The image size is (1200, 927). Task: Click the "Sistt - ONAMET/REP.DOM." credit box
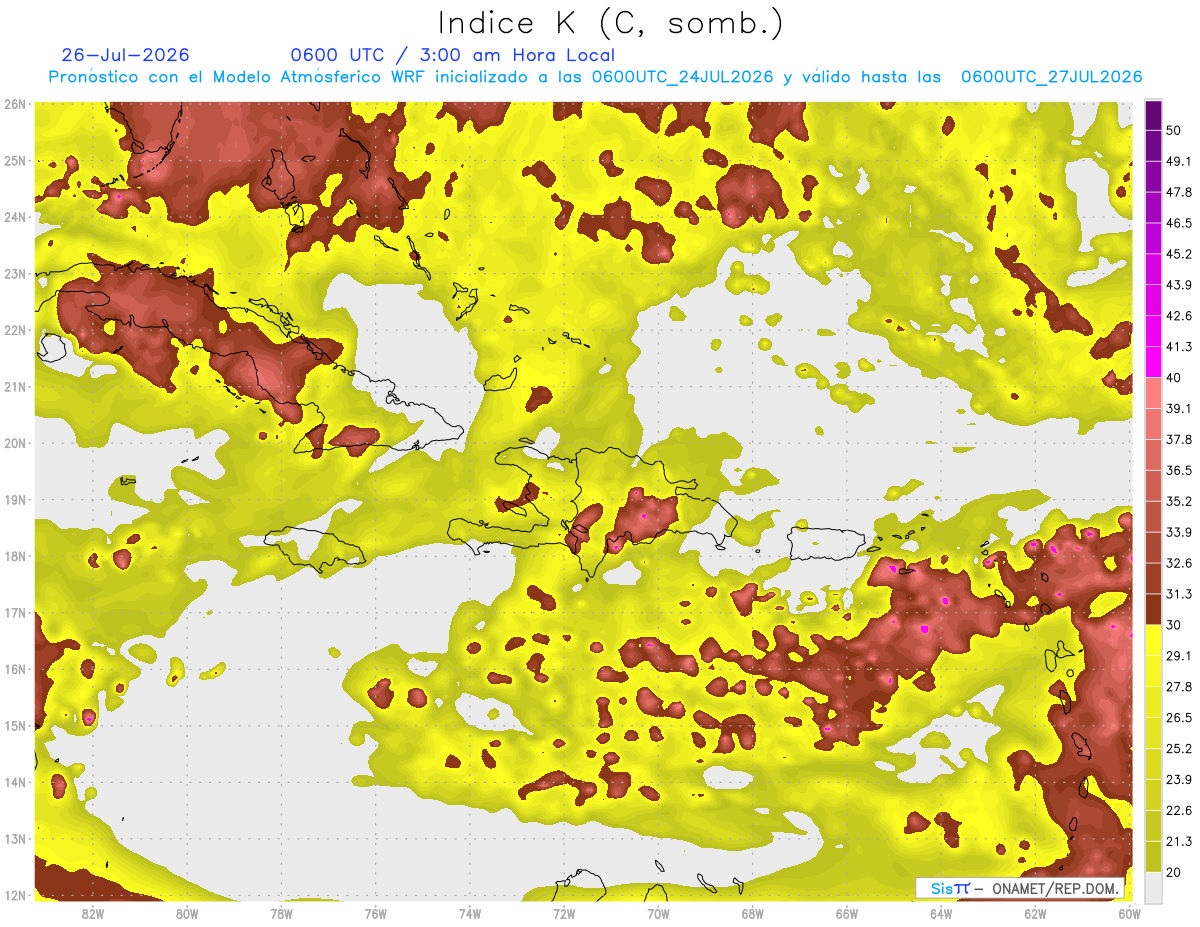pos(1021,888)
